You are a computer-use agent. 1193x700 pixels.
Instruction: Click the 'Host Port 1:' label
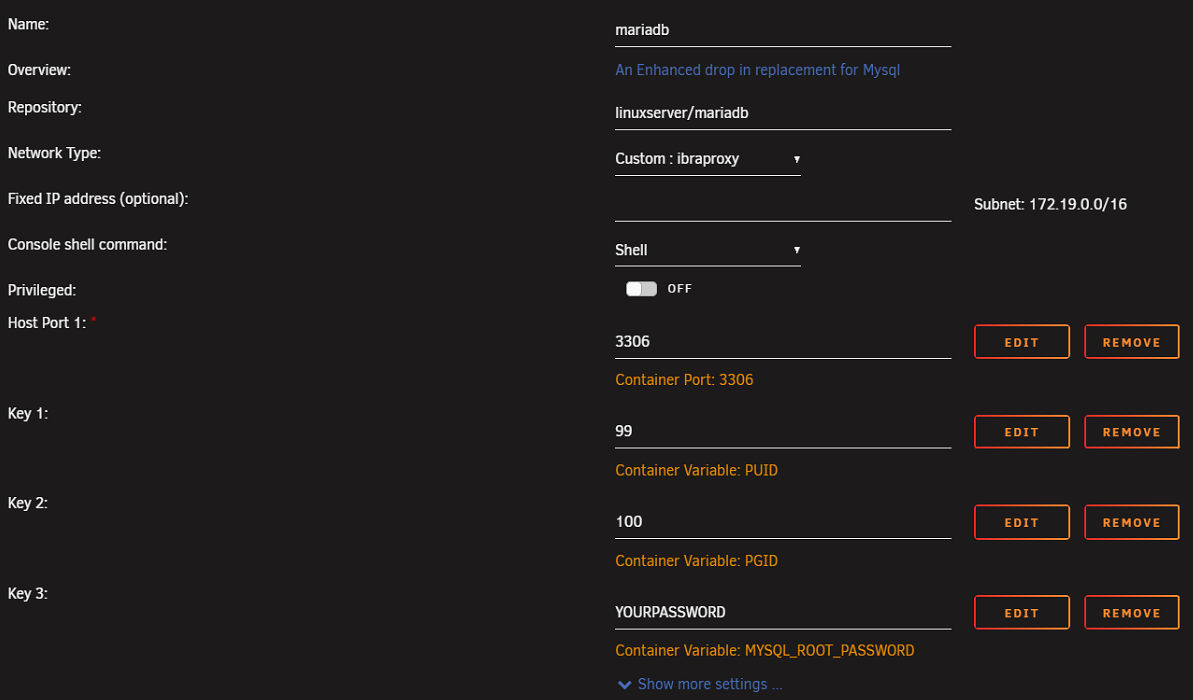point(46,323)
